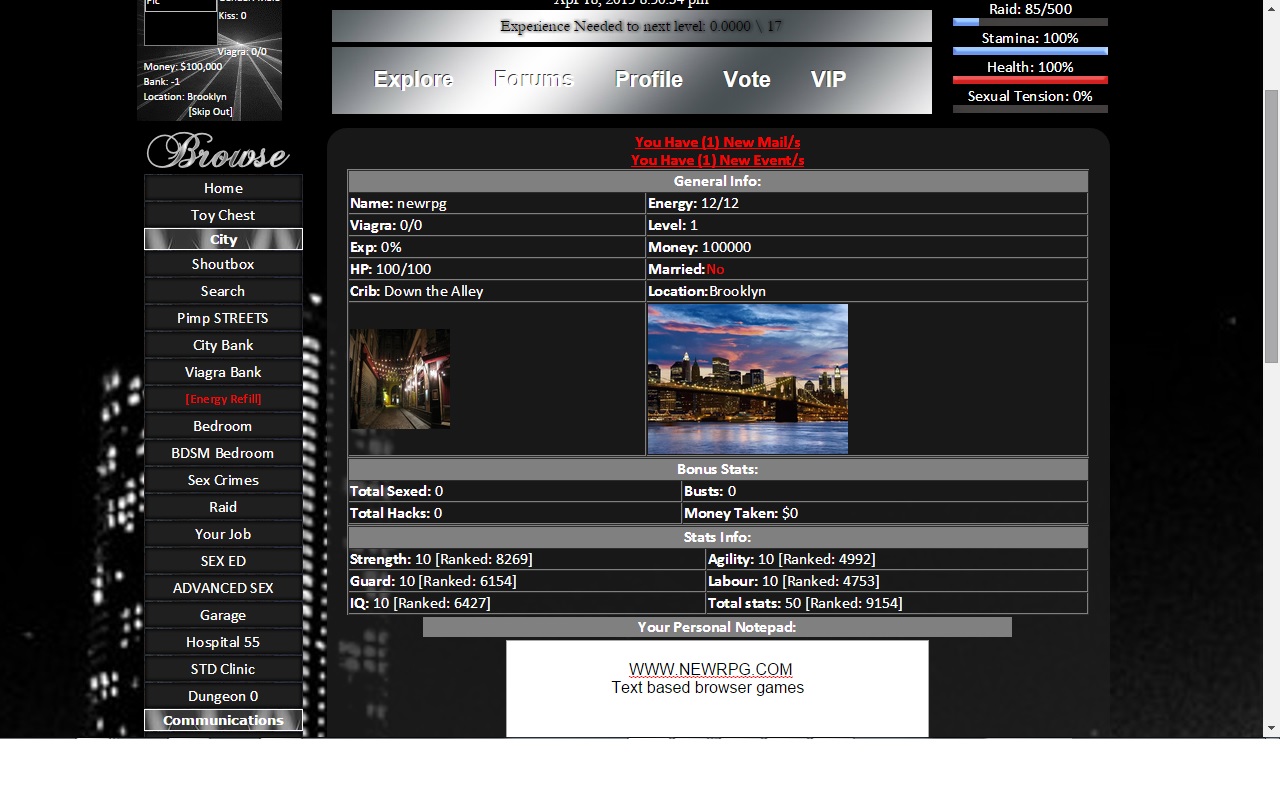
Task: Click the WWW.NEWRPG.COM text in notepad
Action: click(x=710, y=669)
